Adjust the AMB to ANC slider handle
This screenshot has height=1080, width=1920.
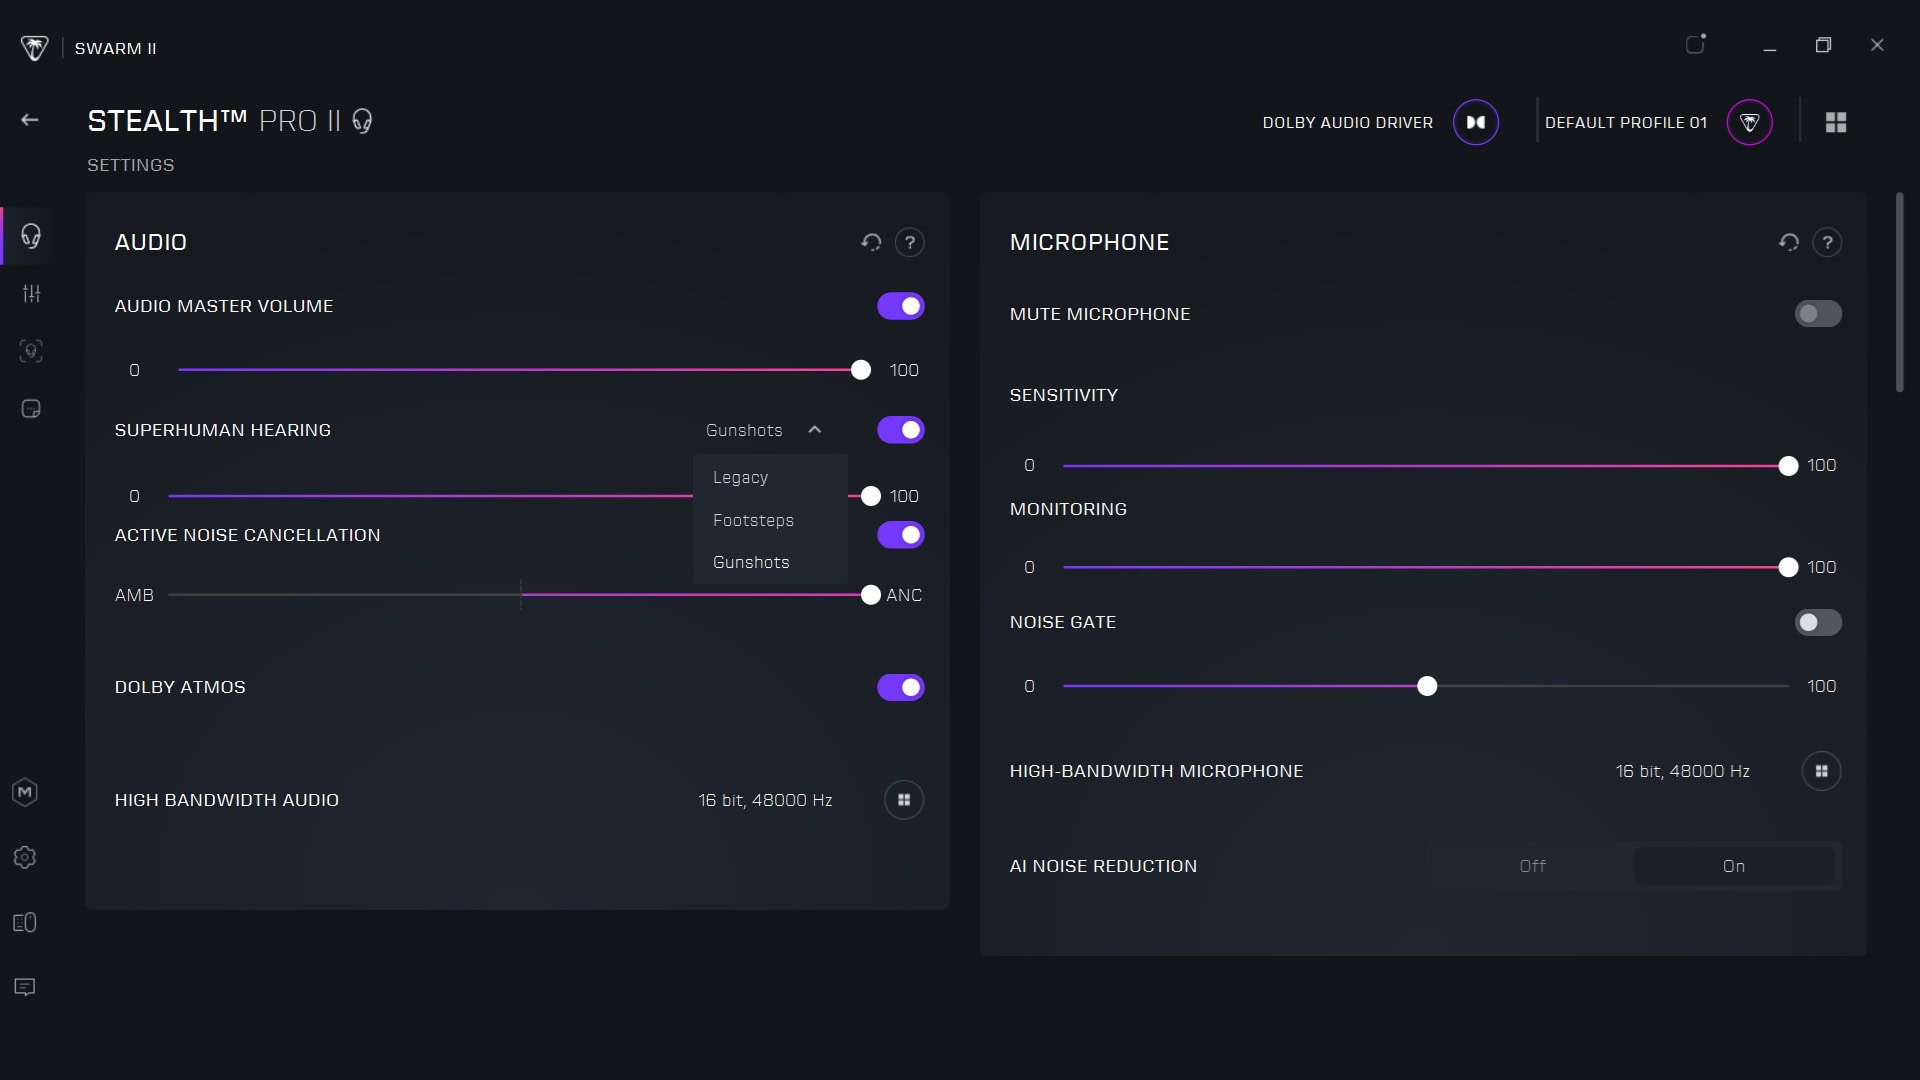[870, 595]
